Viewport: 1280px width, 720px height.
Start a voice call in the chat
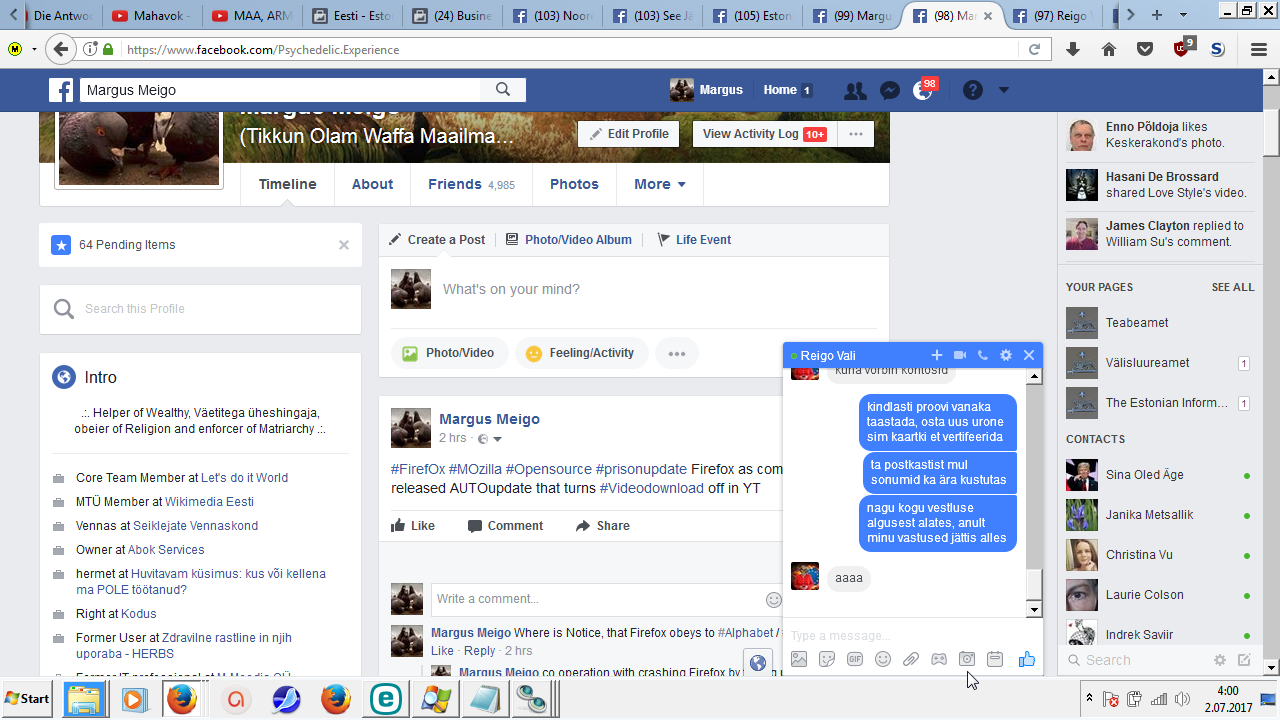point(983,355)
